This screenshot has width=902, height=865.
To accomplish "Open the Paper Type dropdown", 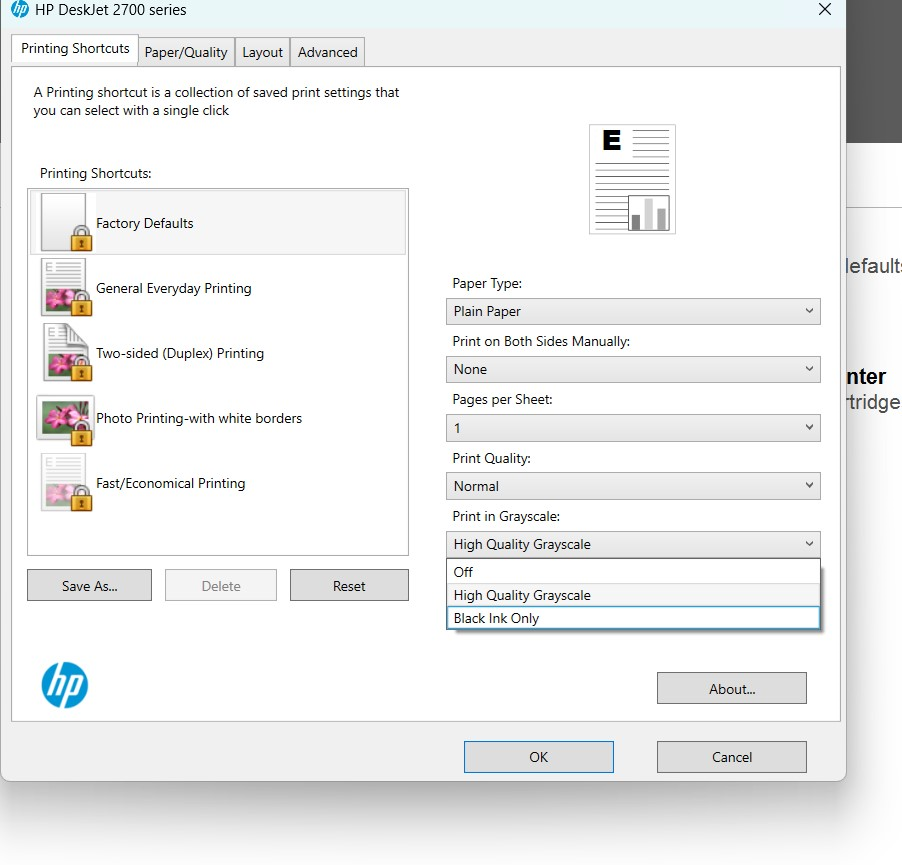I will [632, 311].
